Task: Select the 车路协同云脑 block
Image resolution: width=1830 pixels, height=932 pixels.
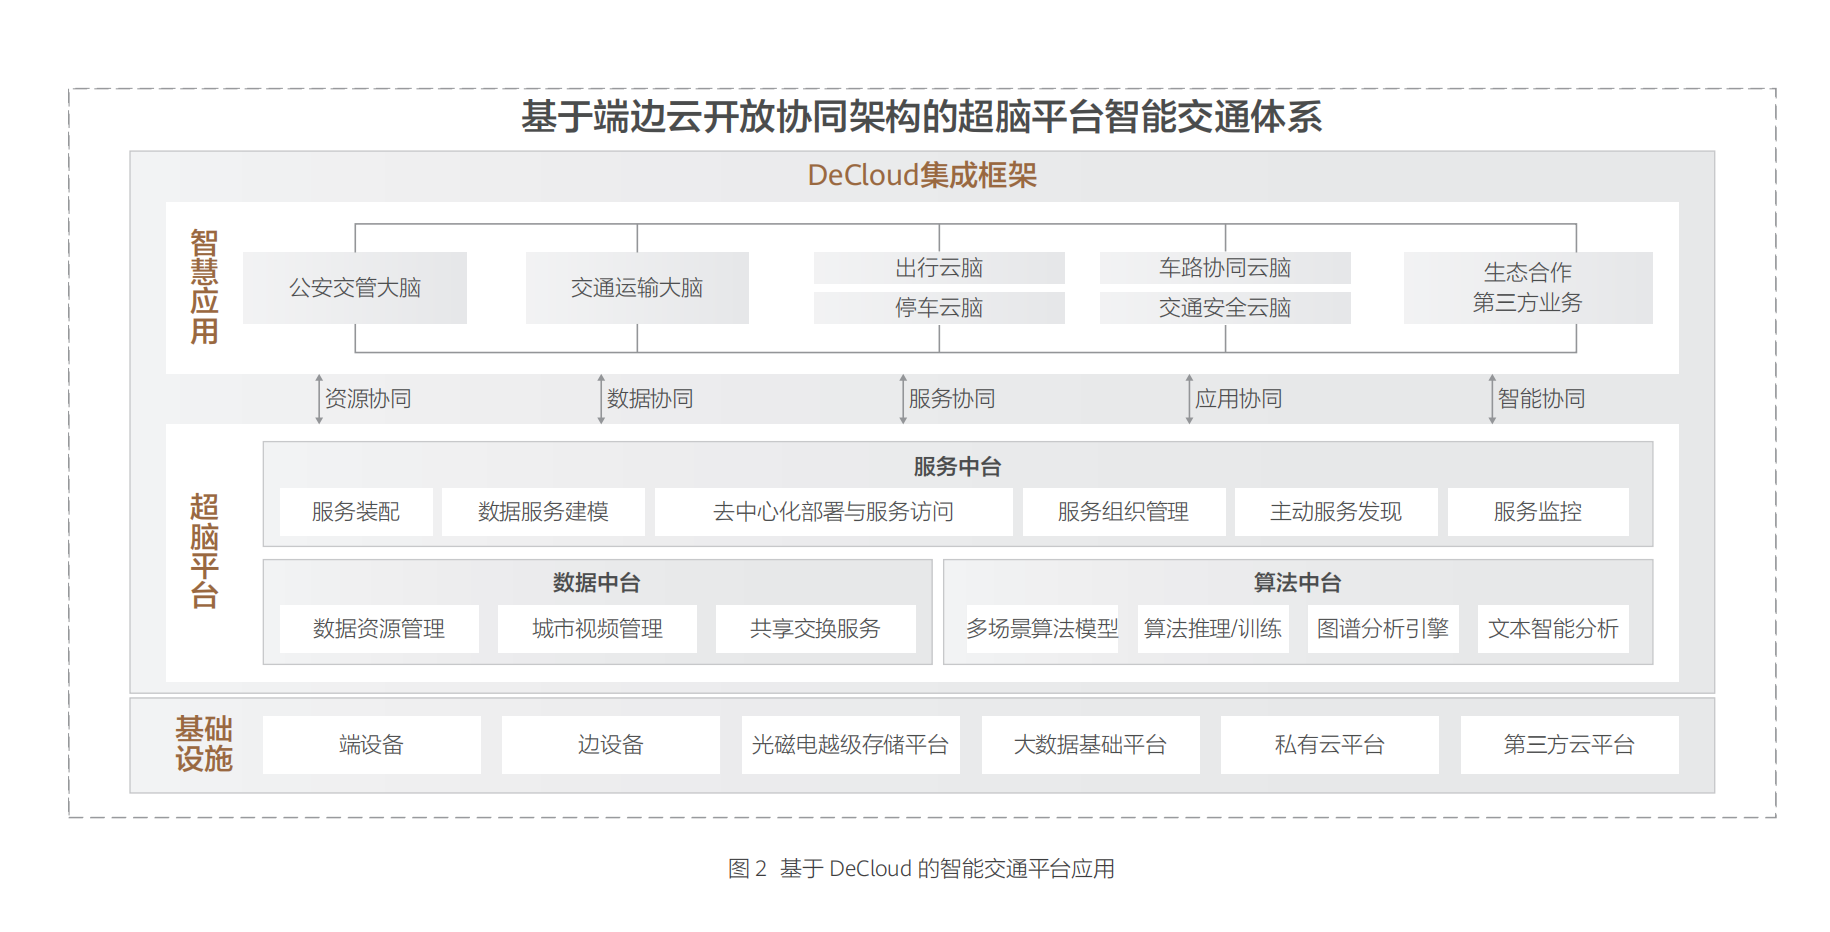Action: [1225, 267]
